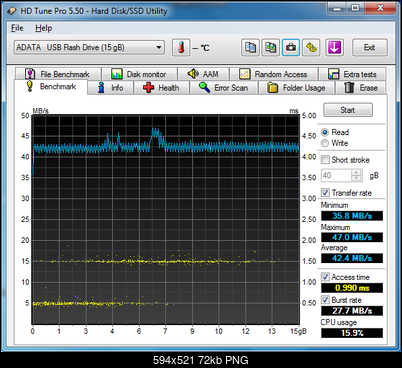This screenshot has height=368, width=402.
Task: Click the temperature thermometer icon
Action: (181, 47)
